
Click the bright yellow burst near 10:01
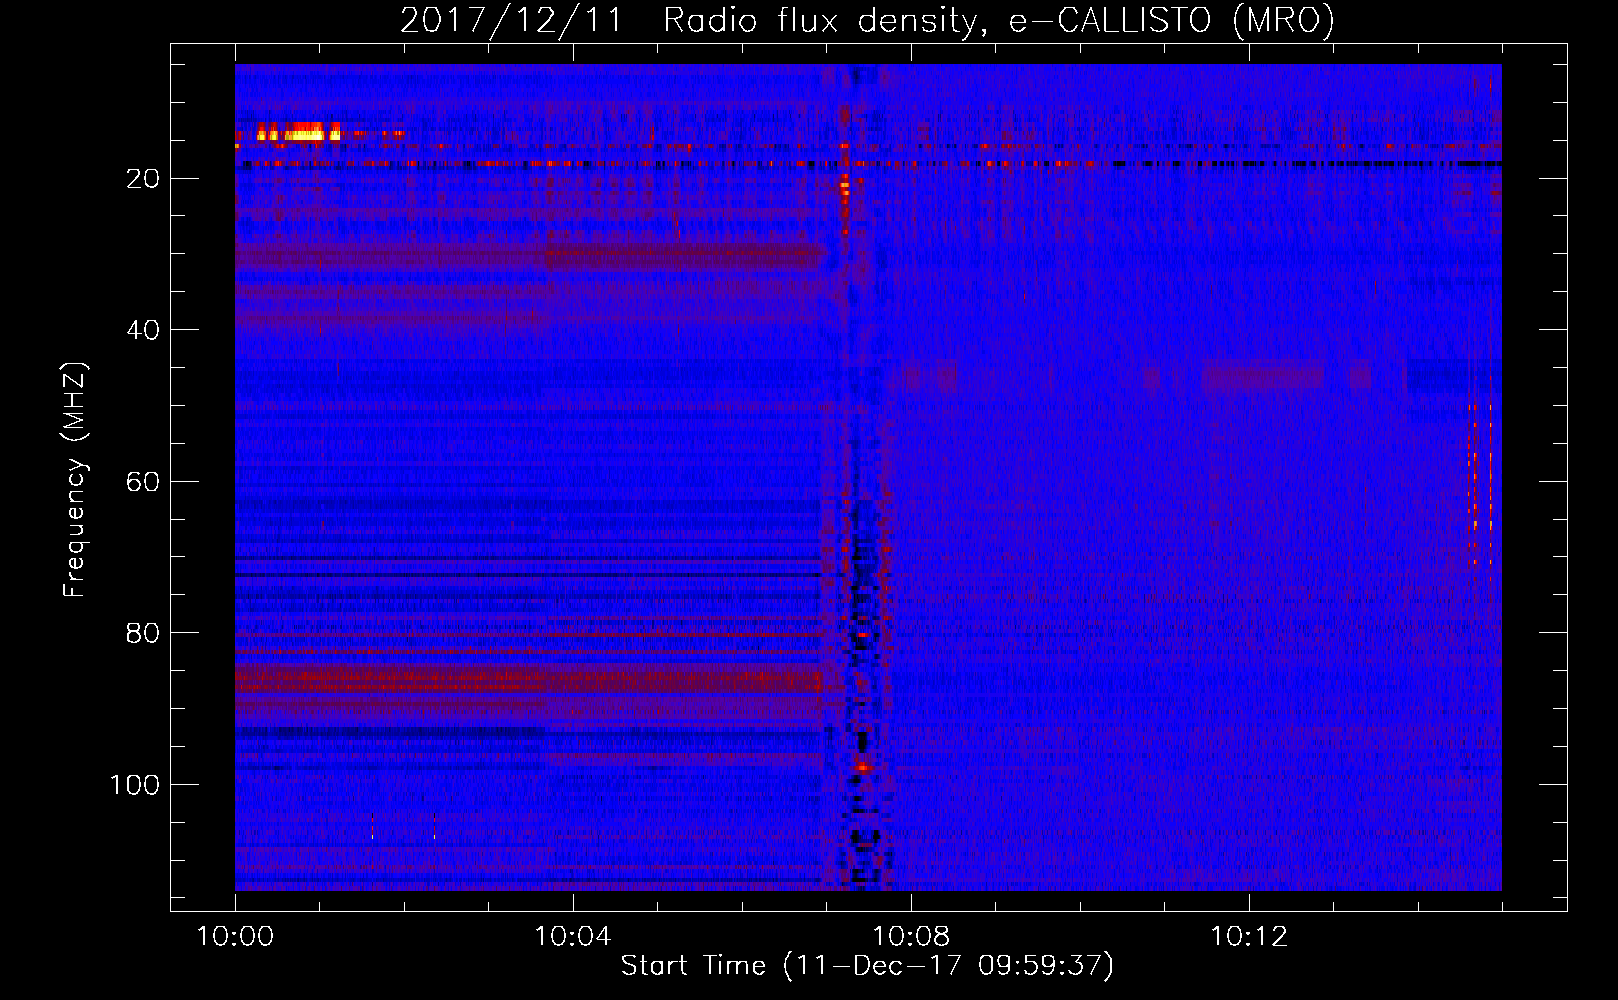298,131
